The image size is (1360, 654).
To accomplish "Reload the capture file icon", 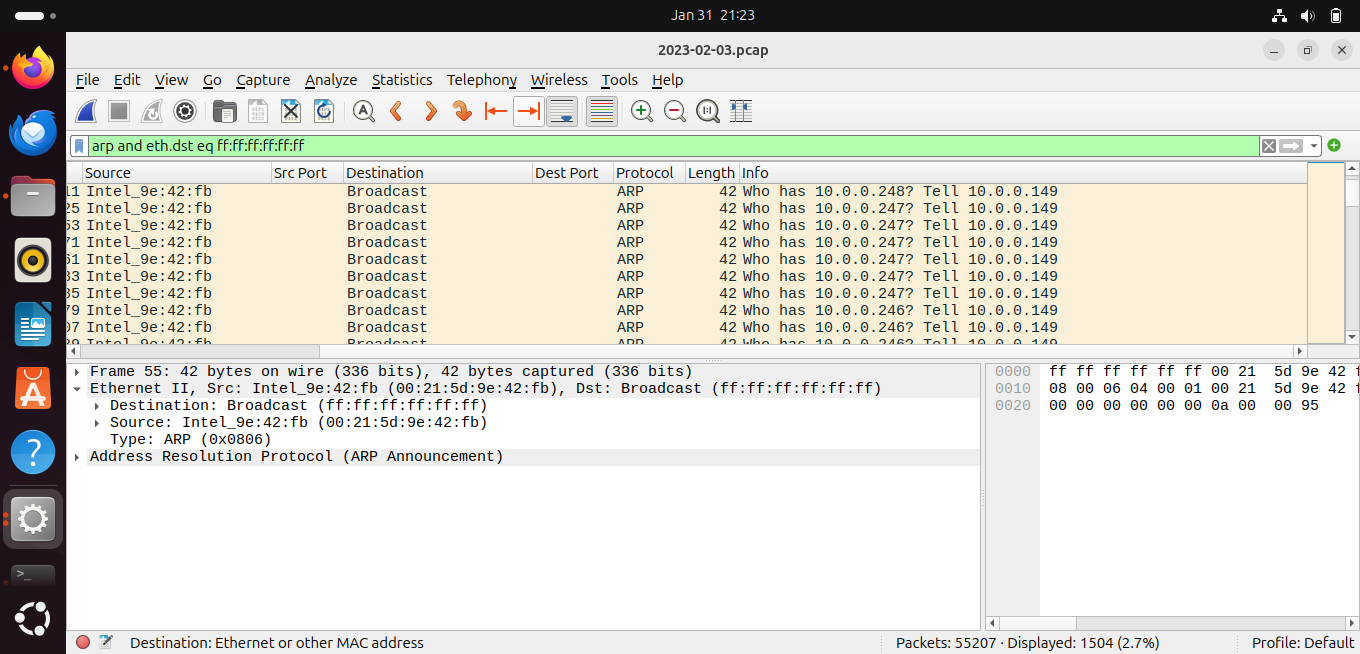I will pos(324,111).
